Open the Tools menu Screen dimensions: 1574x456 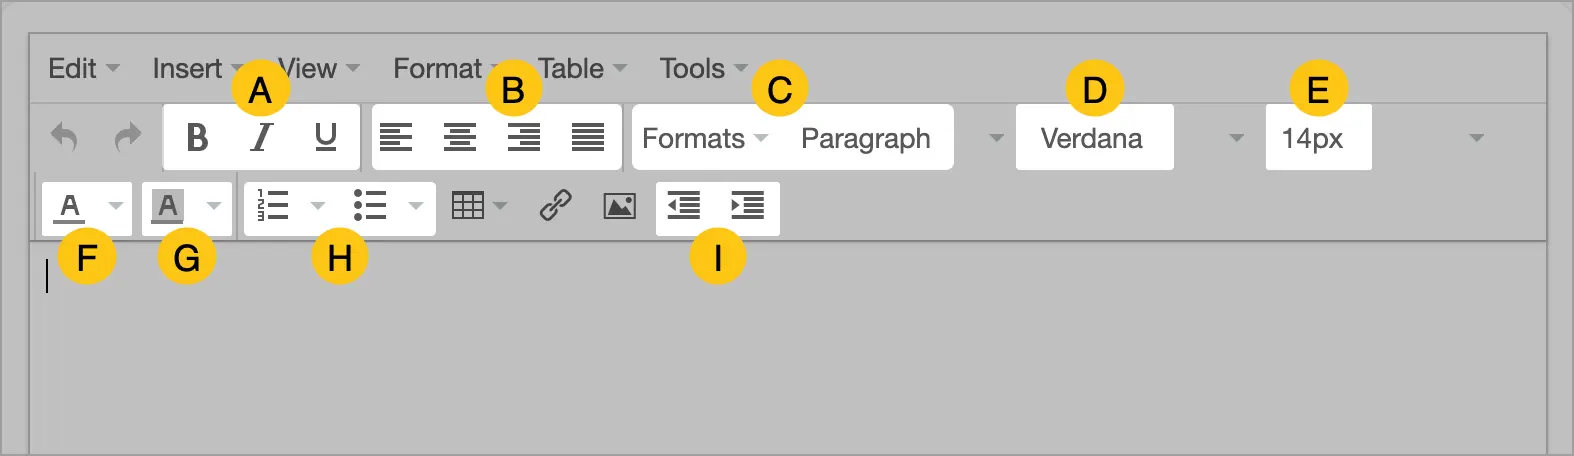coord(704,68)
